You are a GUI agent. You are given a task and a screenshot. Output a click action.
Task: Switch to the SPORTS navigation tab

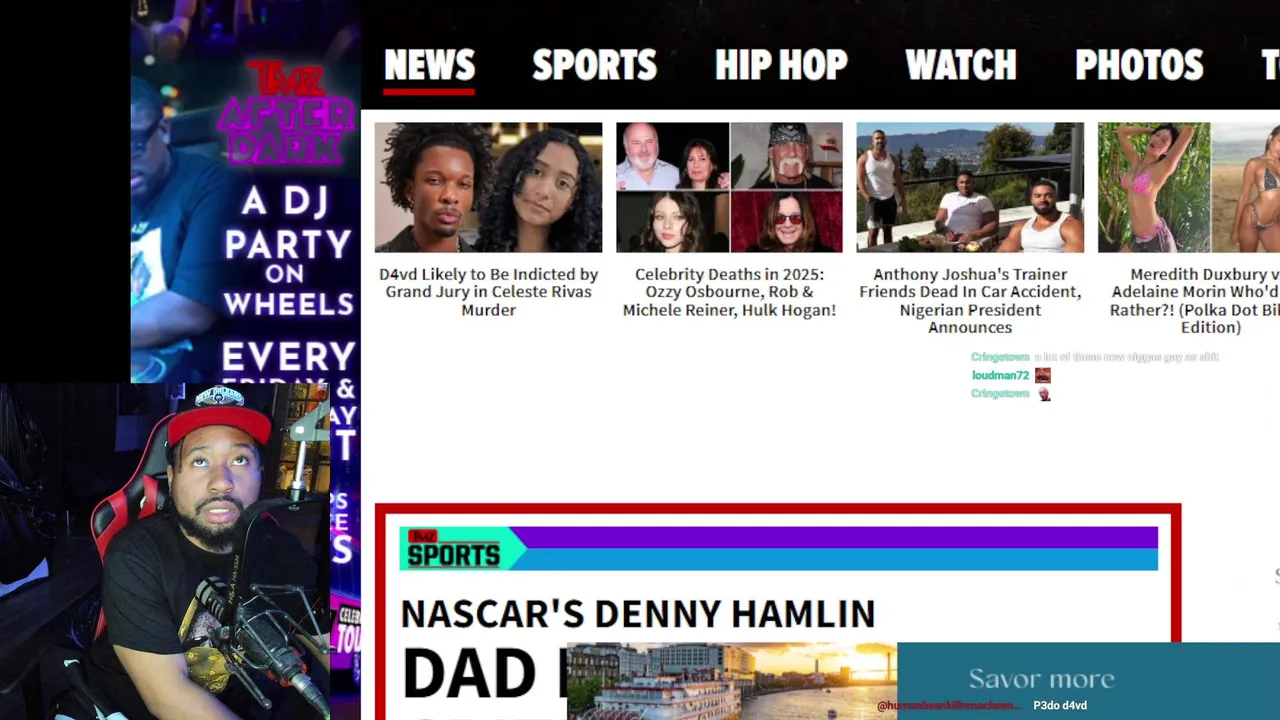594,66
